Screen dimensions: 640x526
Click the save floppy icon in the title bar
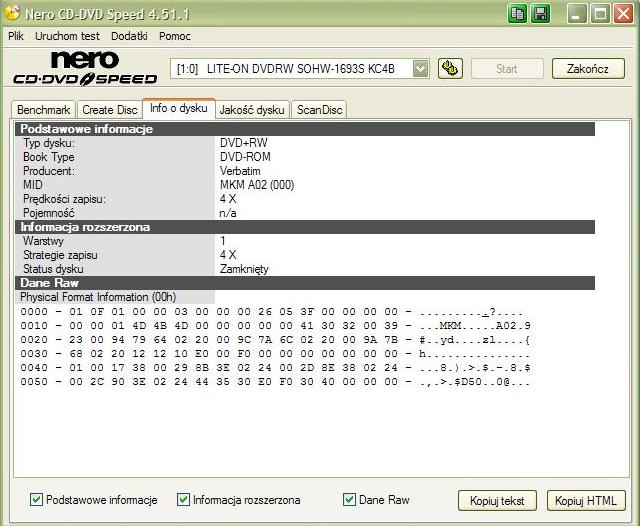pyautogui.click(x=541, y=14)
